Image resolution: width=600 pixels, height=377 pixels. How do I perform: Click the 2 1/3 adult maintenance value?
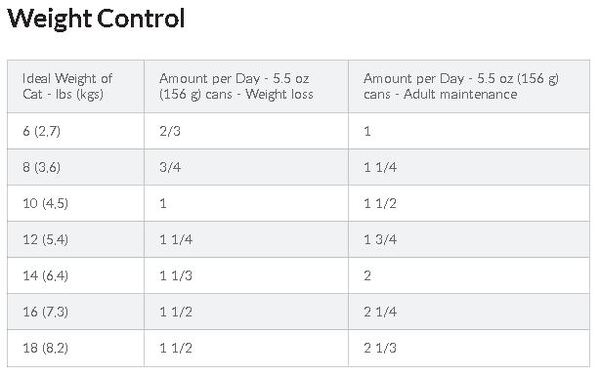click(x=380, y=348)
